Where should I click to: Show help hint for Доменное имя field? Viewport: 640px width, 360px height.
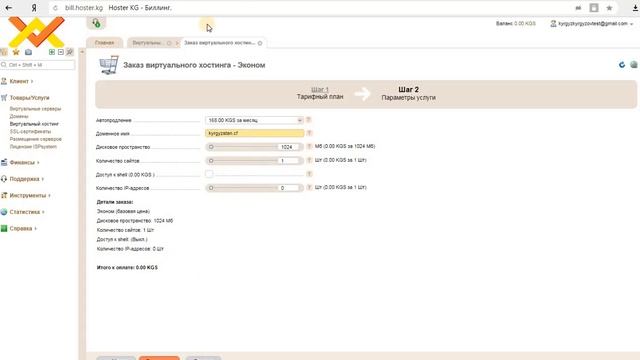pos(309,133)
